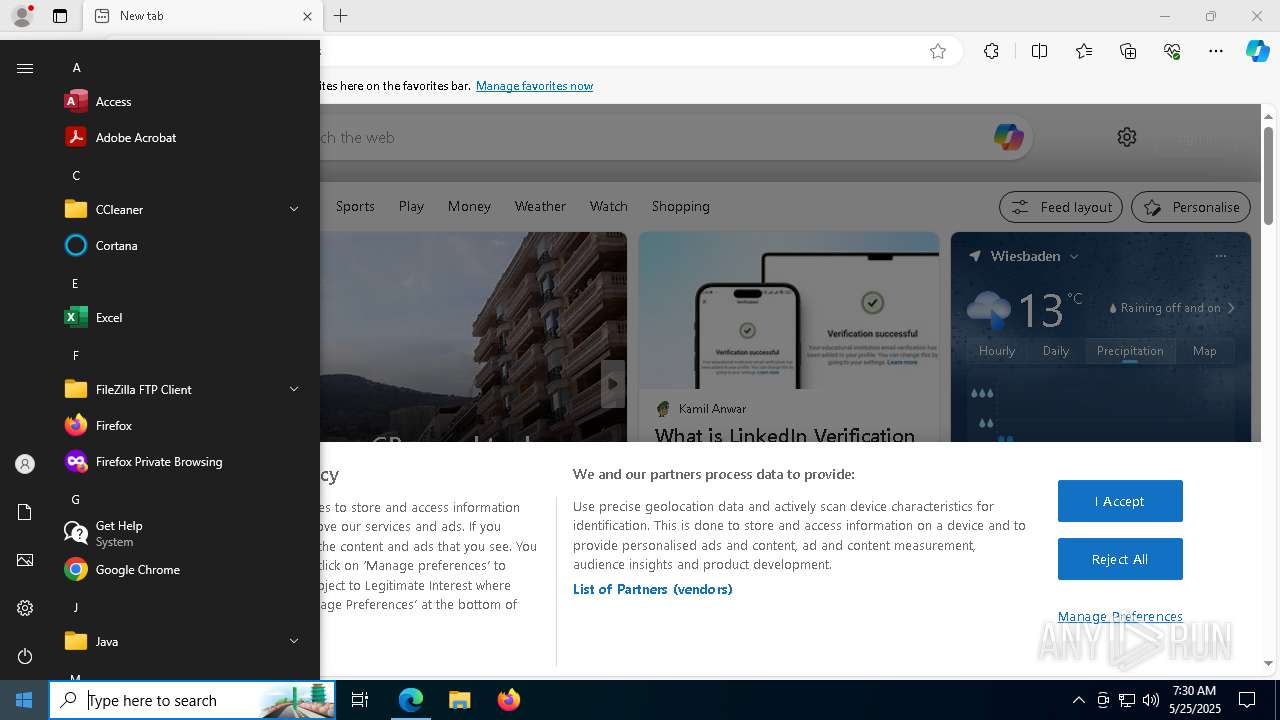1280x720 pixels.
Task: Open page settings gear on new tab
Action: pos(1127,137)
